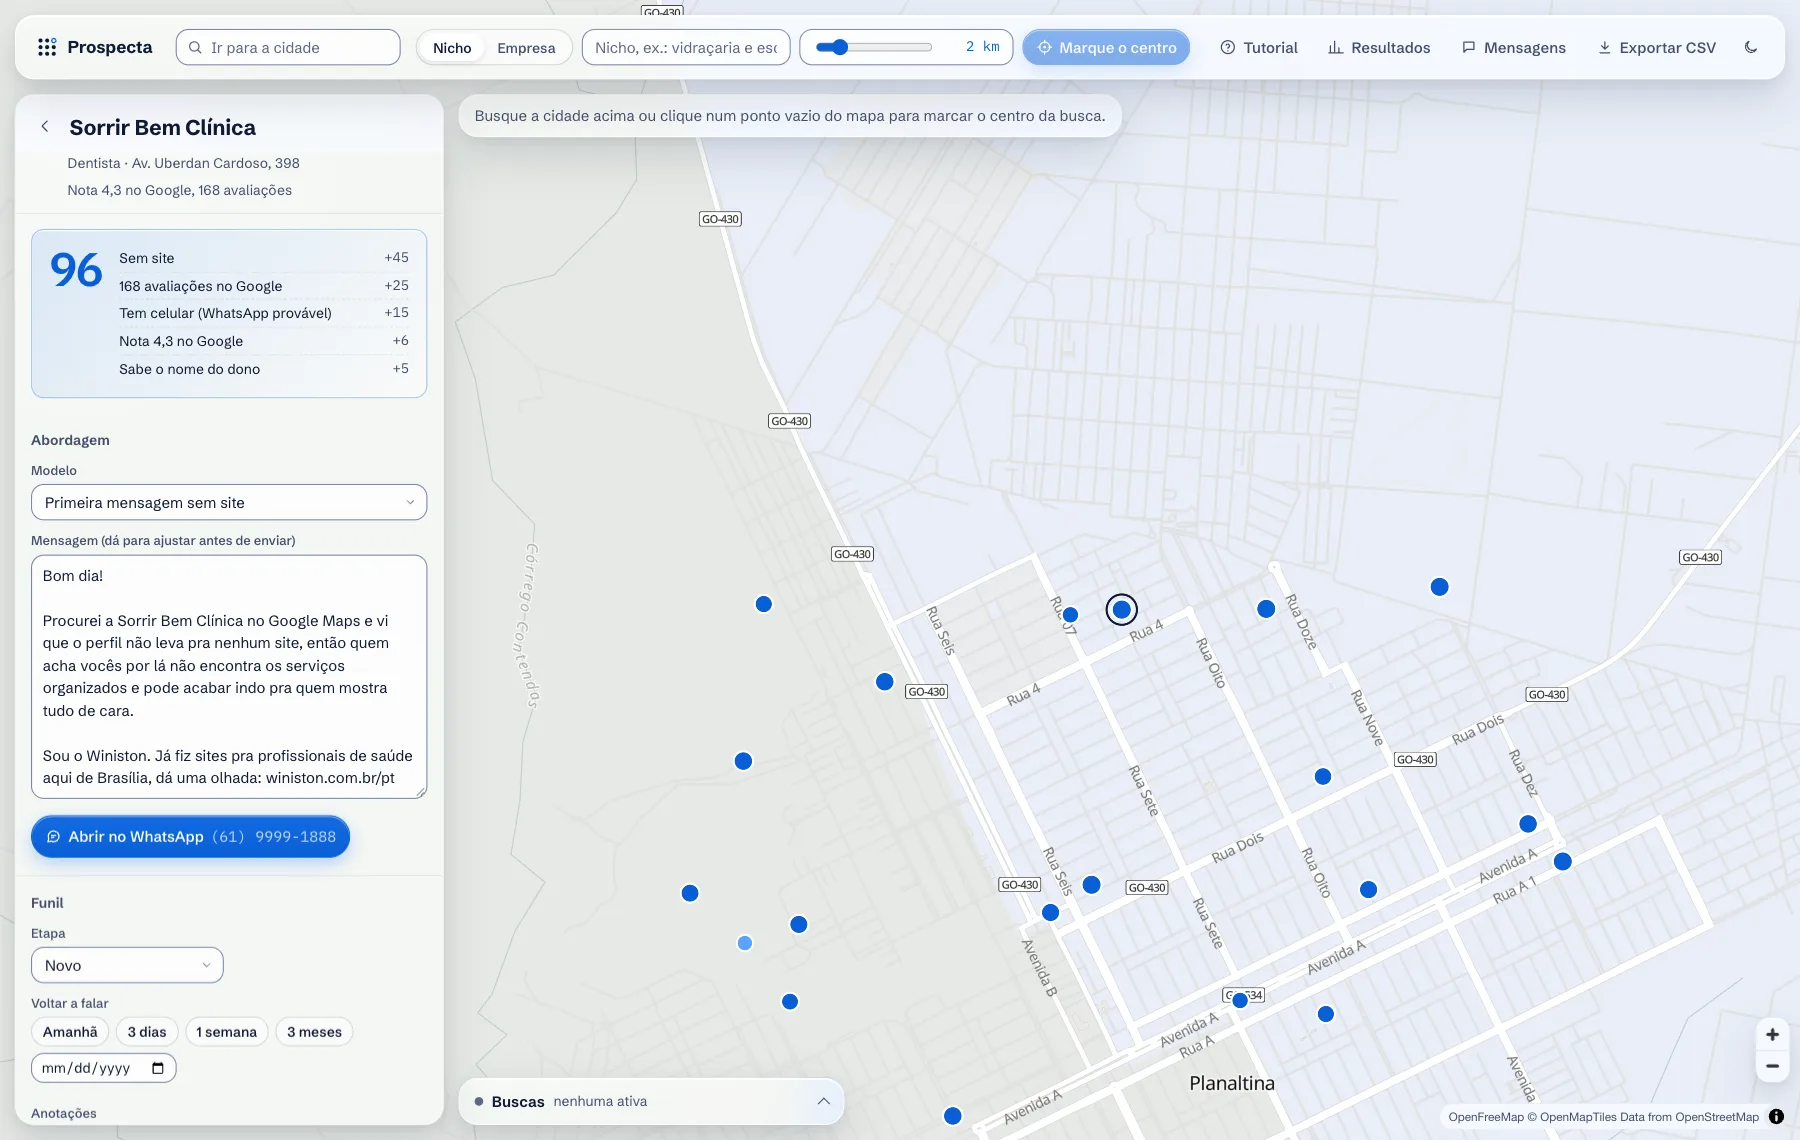The image size is (1800, 1140).
Task: Click the Marque o centro button
Action: [1106, 47]
